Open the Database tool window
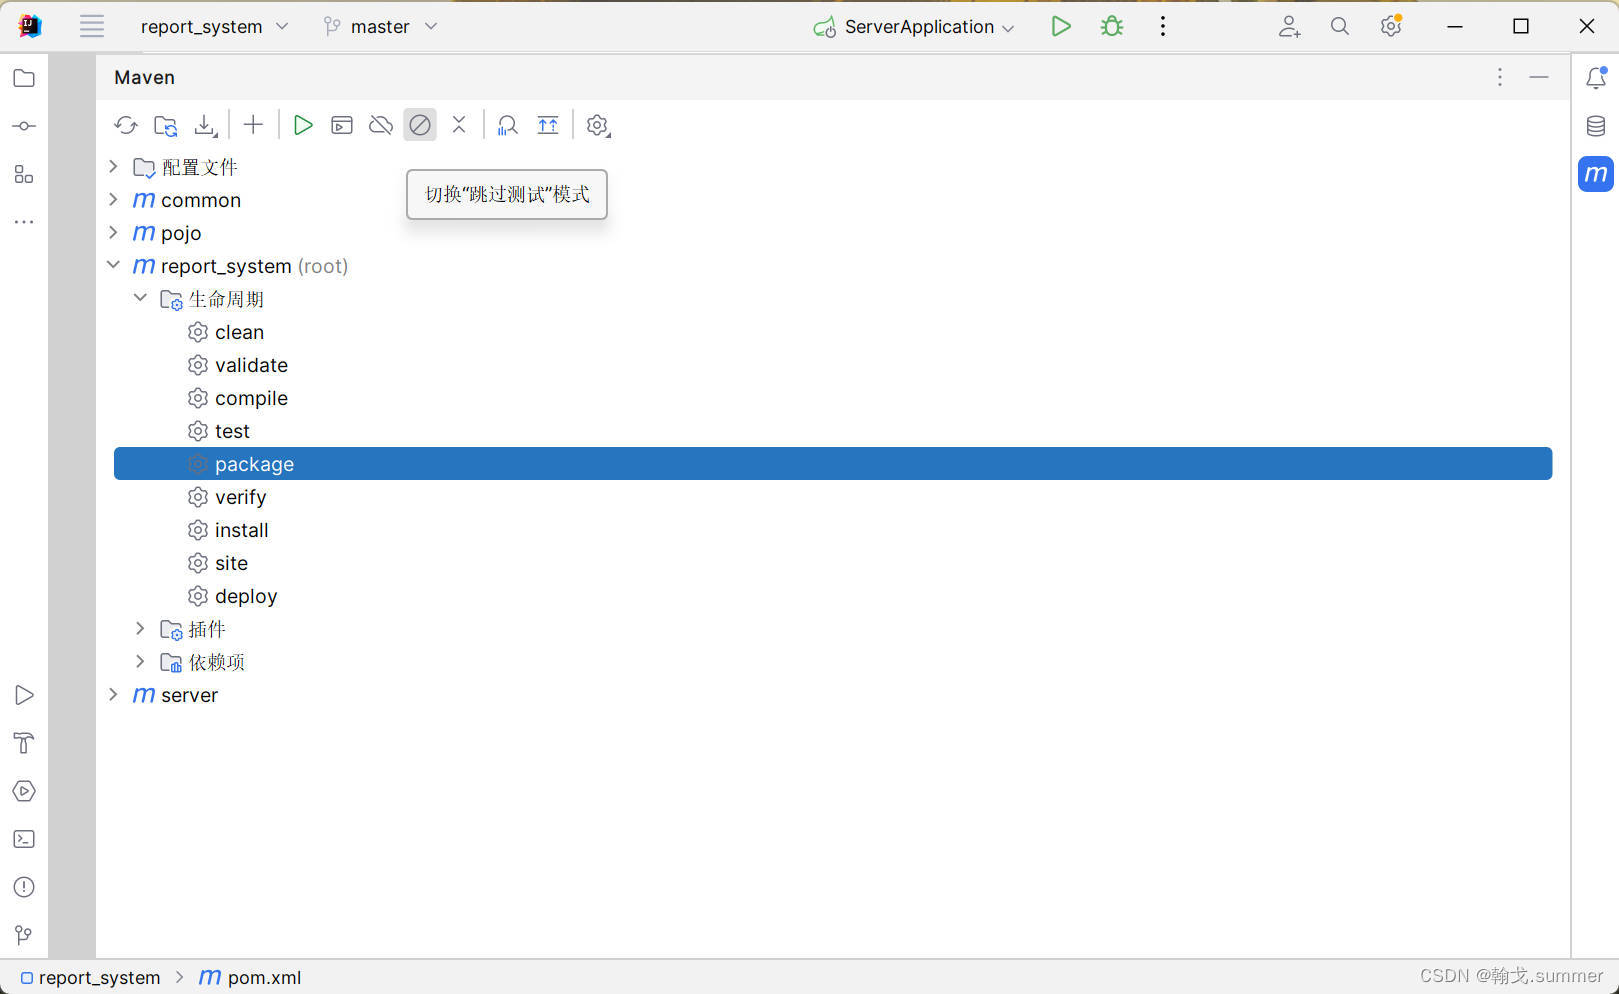This screenshot has height=994, width=1619. pyautogui.click(x=1595, y=125)
